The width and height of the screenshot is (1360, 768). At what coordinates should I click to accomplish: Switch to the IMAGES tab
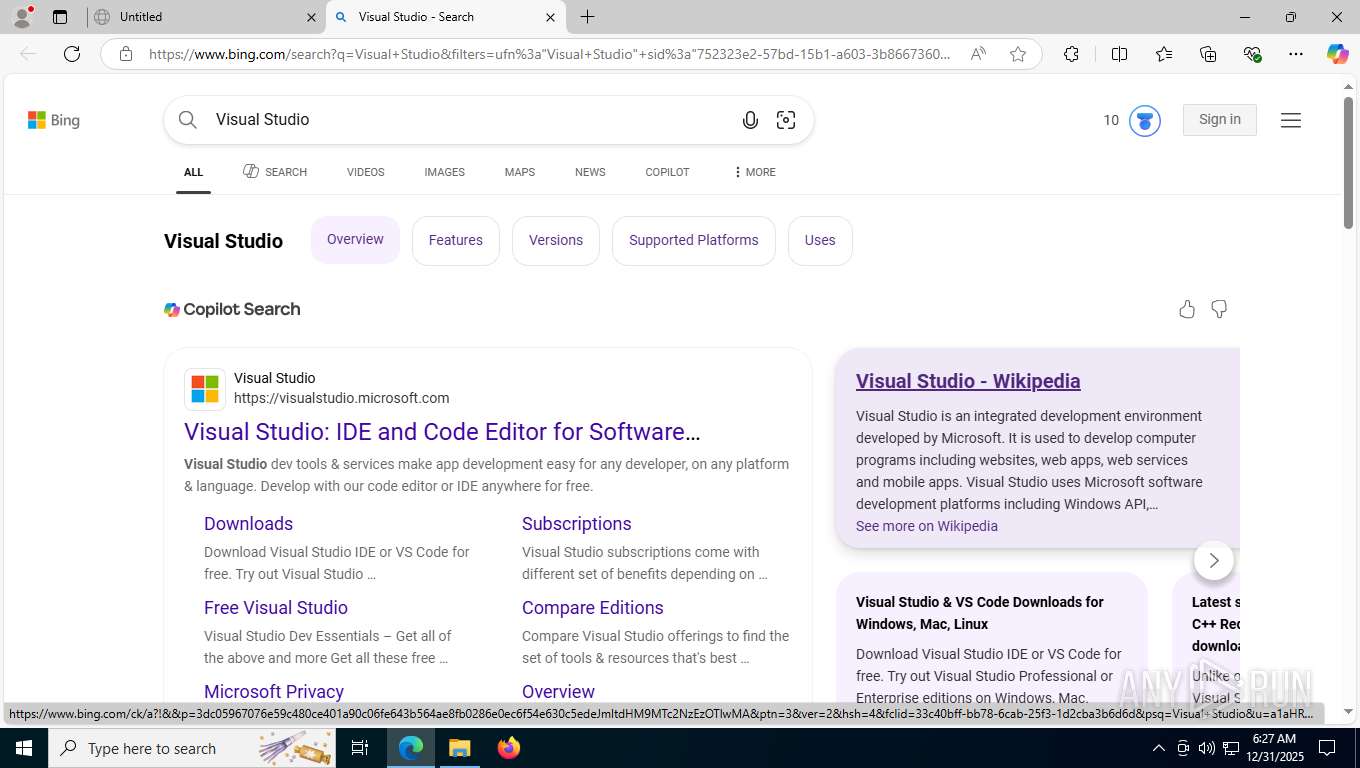tap(444, 172)
